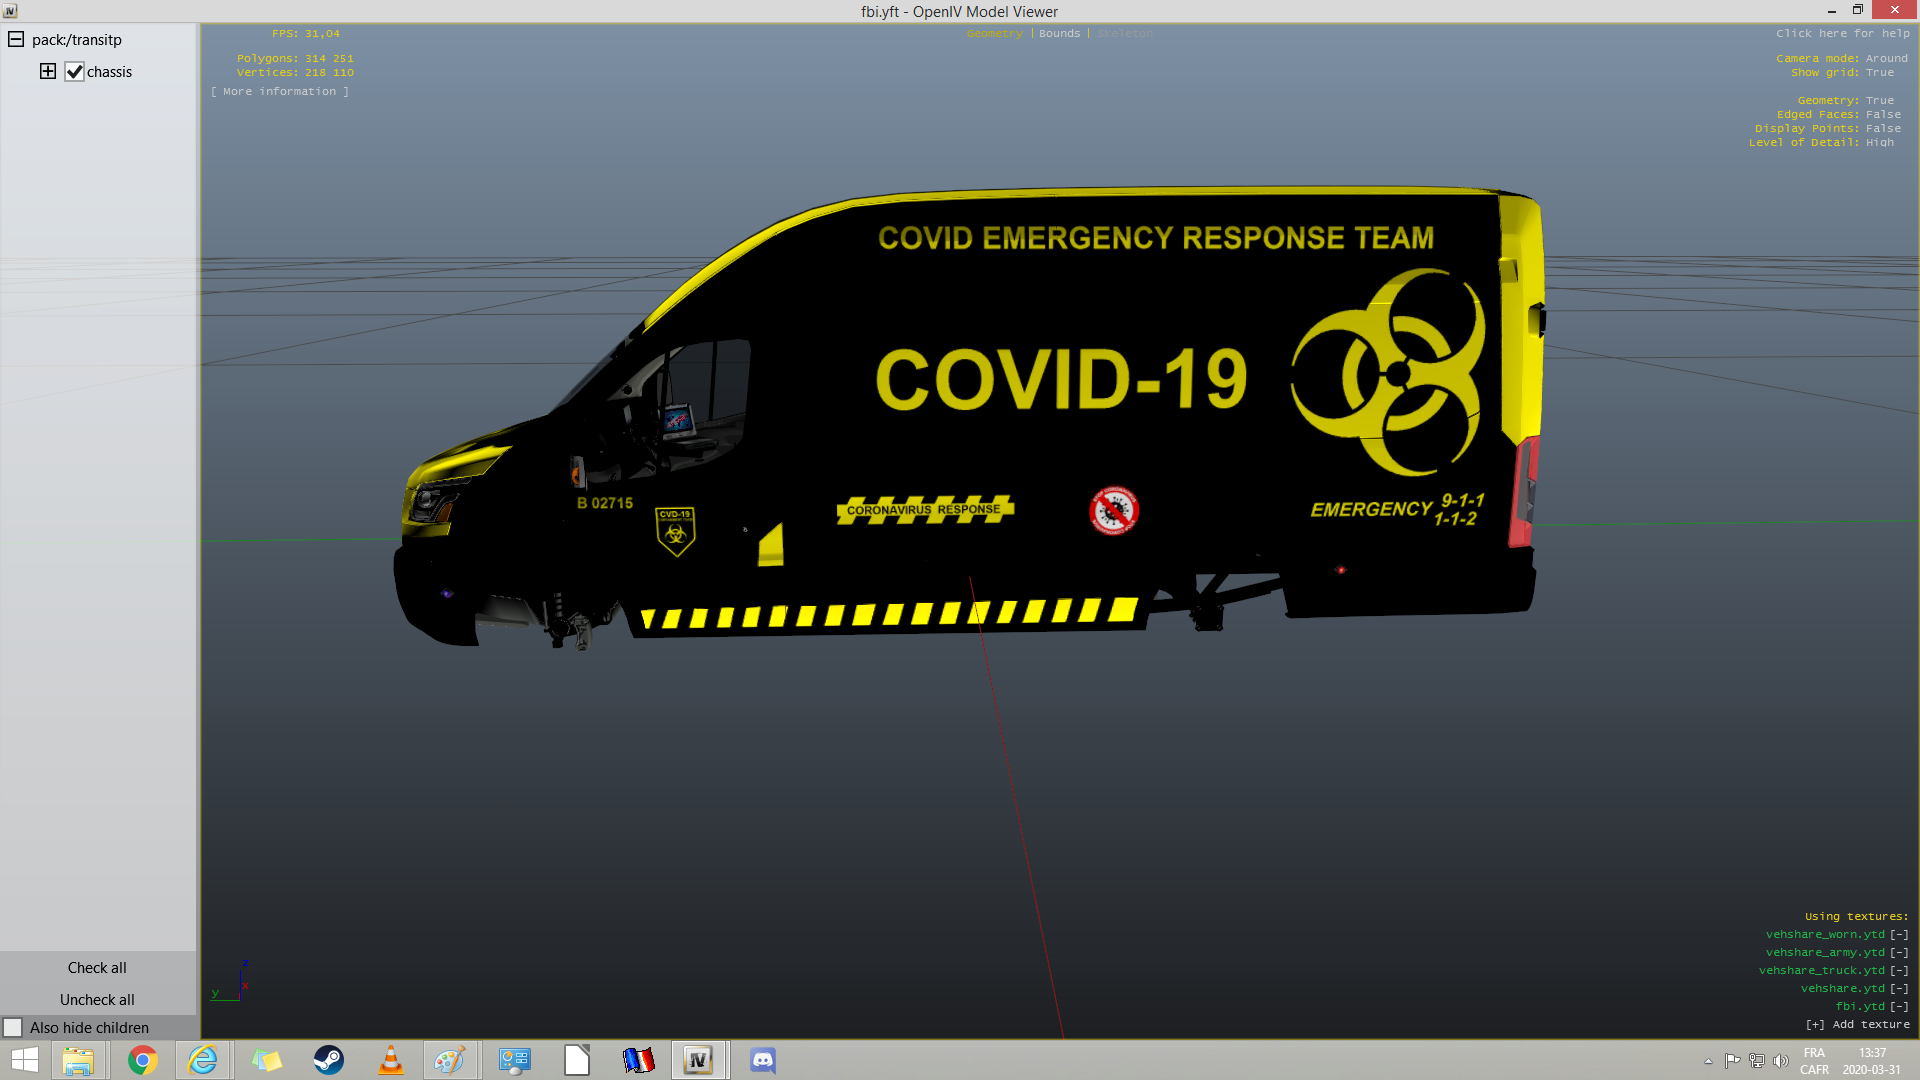The image size is (1920, 1080).
Task: Expand More information details
Action: (x=280, y=92)
